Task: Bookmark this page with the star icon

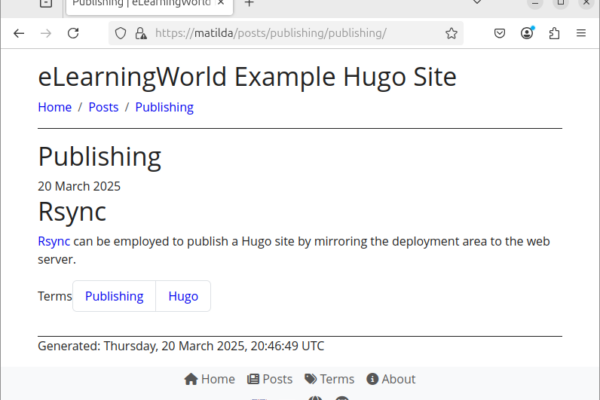Action: click(x=452, y=33)
